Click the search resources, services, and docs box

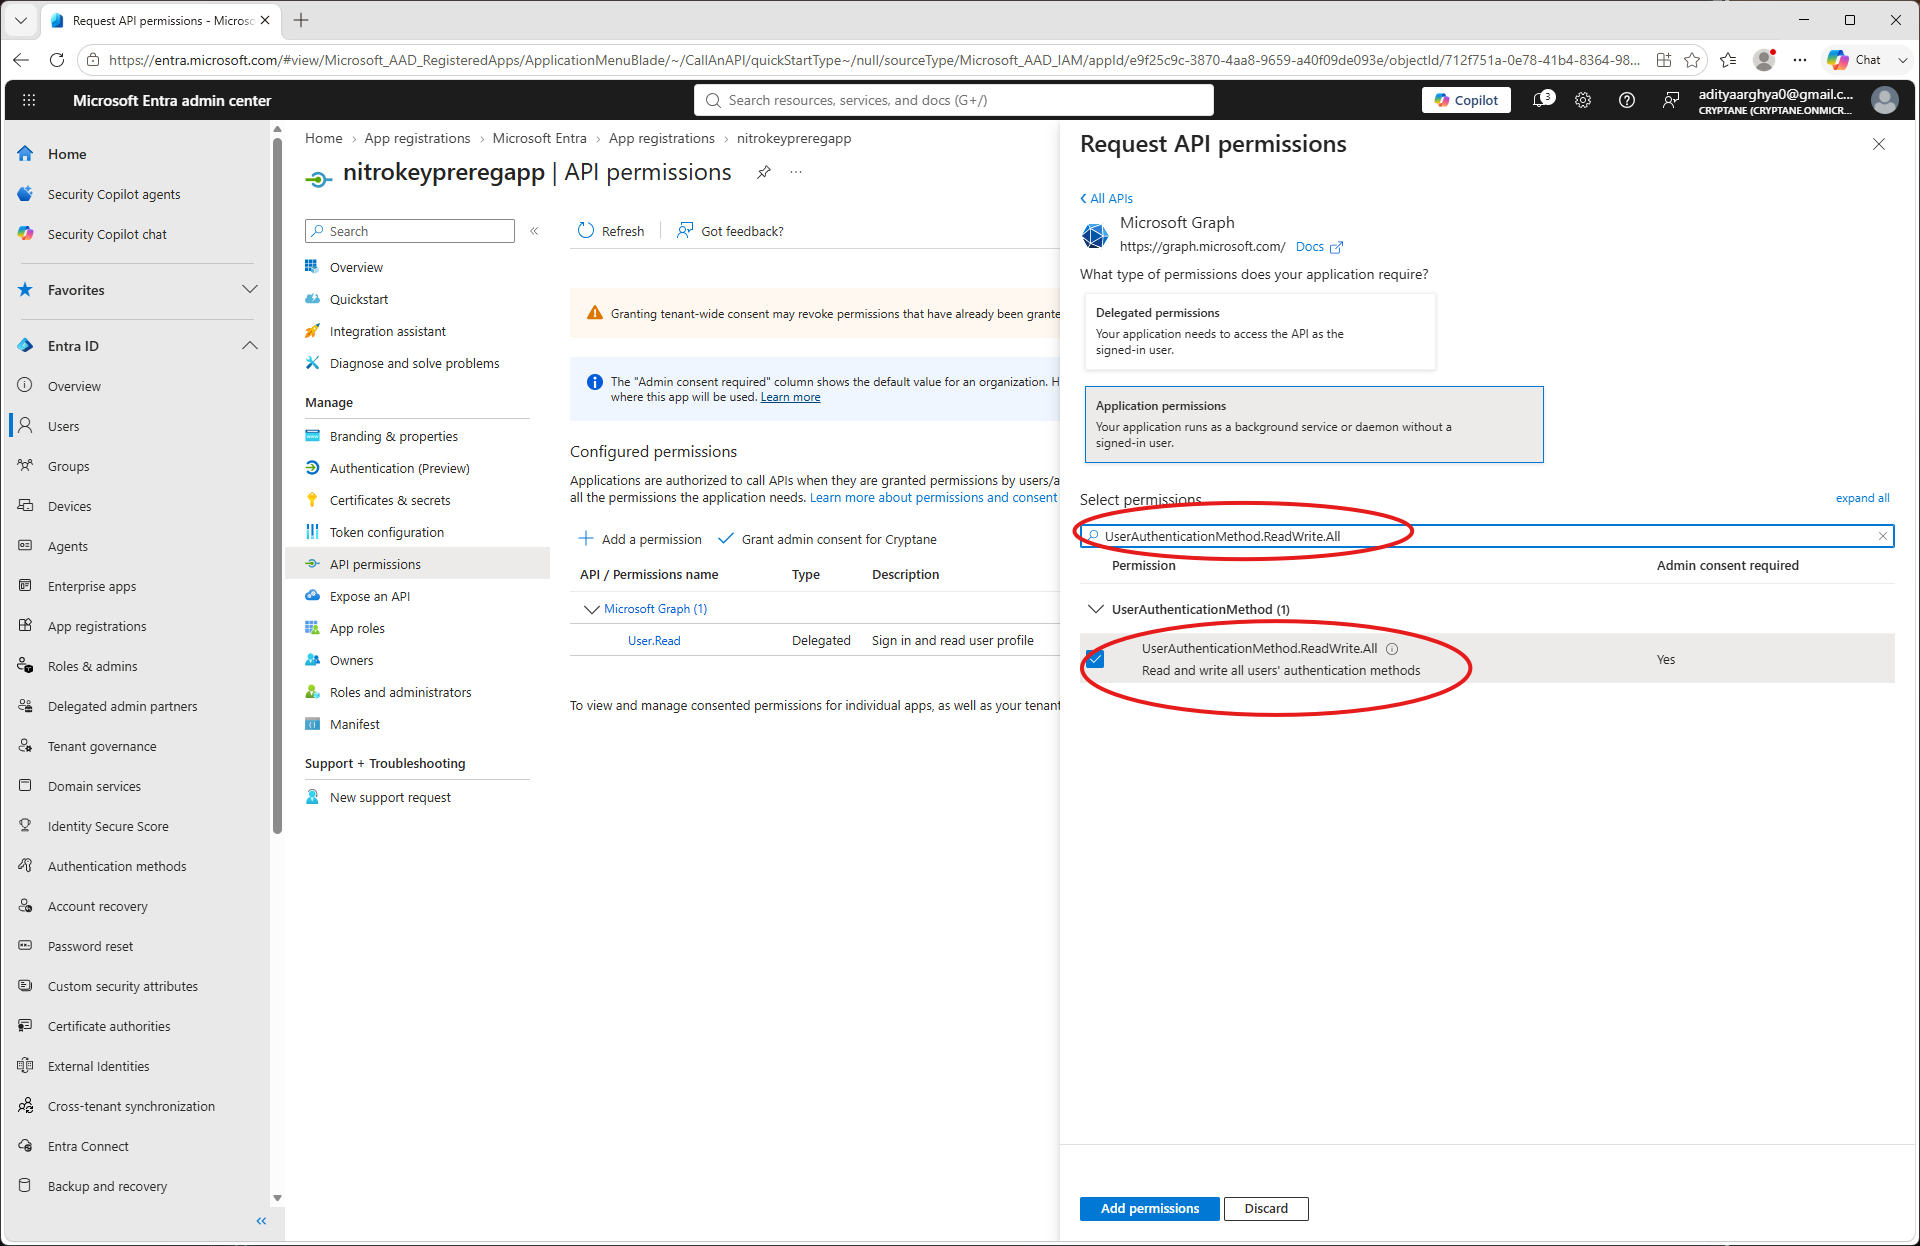click(954, 100)
